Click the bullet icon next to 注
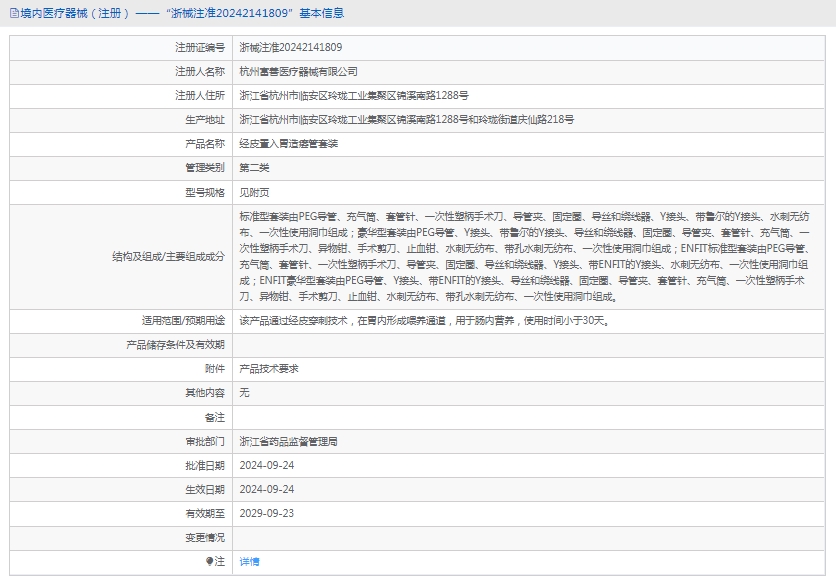The image size is (836, 579). pyautogui.click(x=209, y=562)
